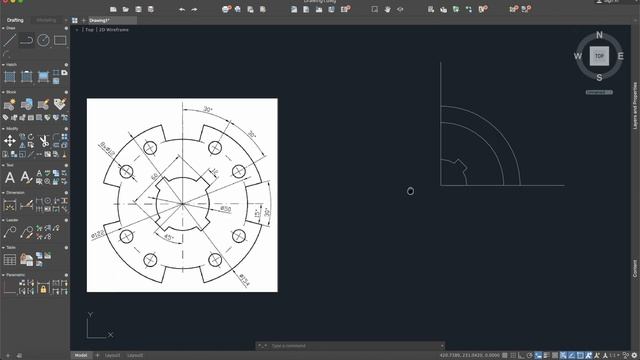
Task: Click the Redo arrow in top toolbar
Action: [x=195, y=9]
